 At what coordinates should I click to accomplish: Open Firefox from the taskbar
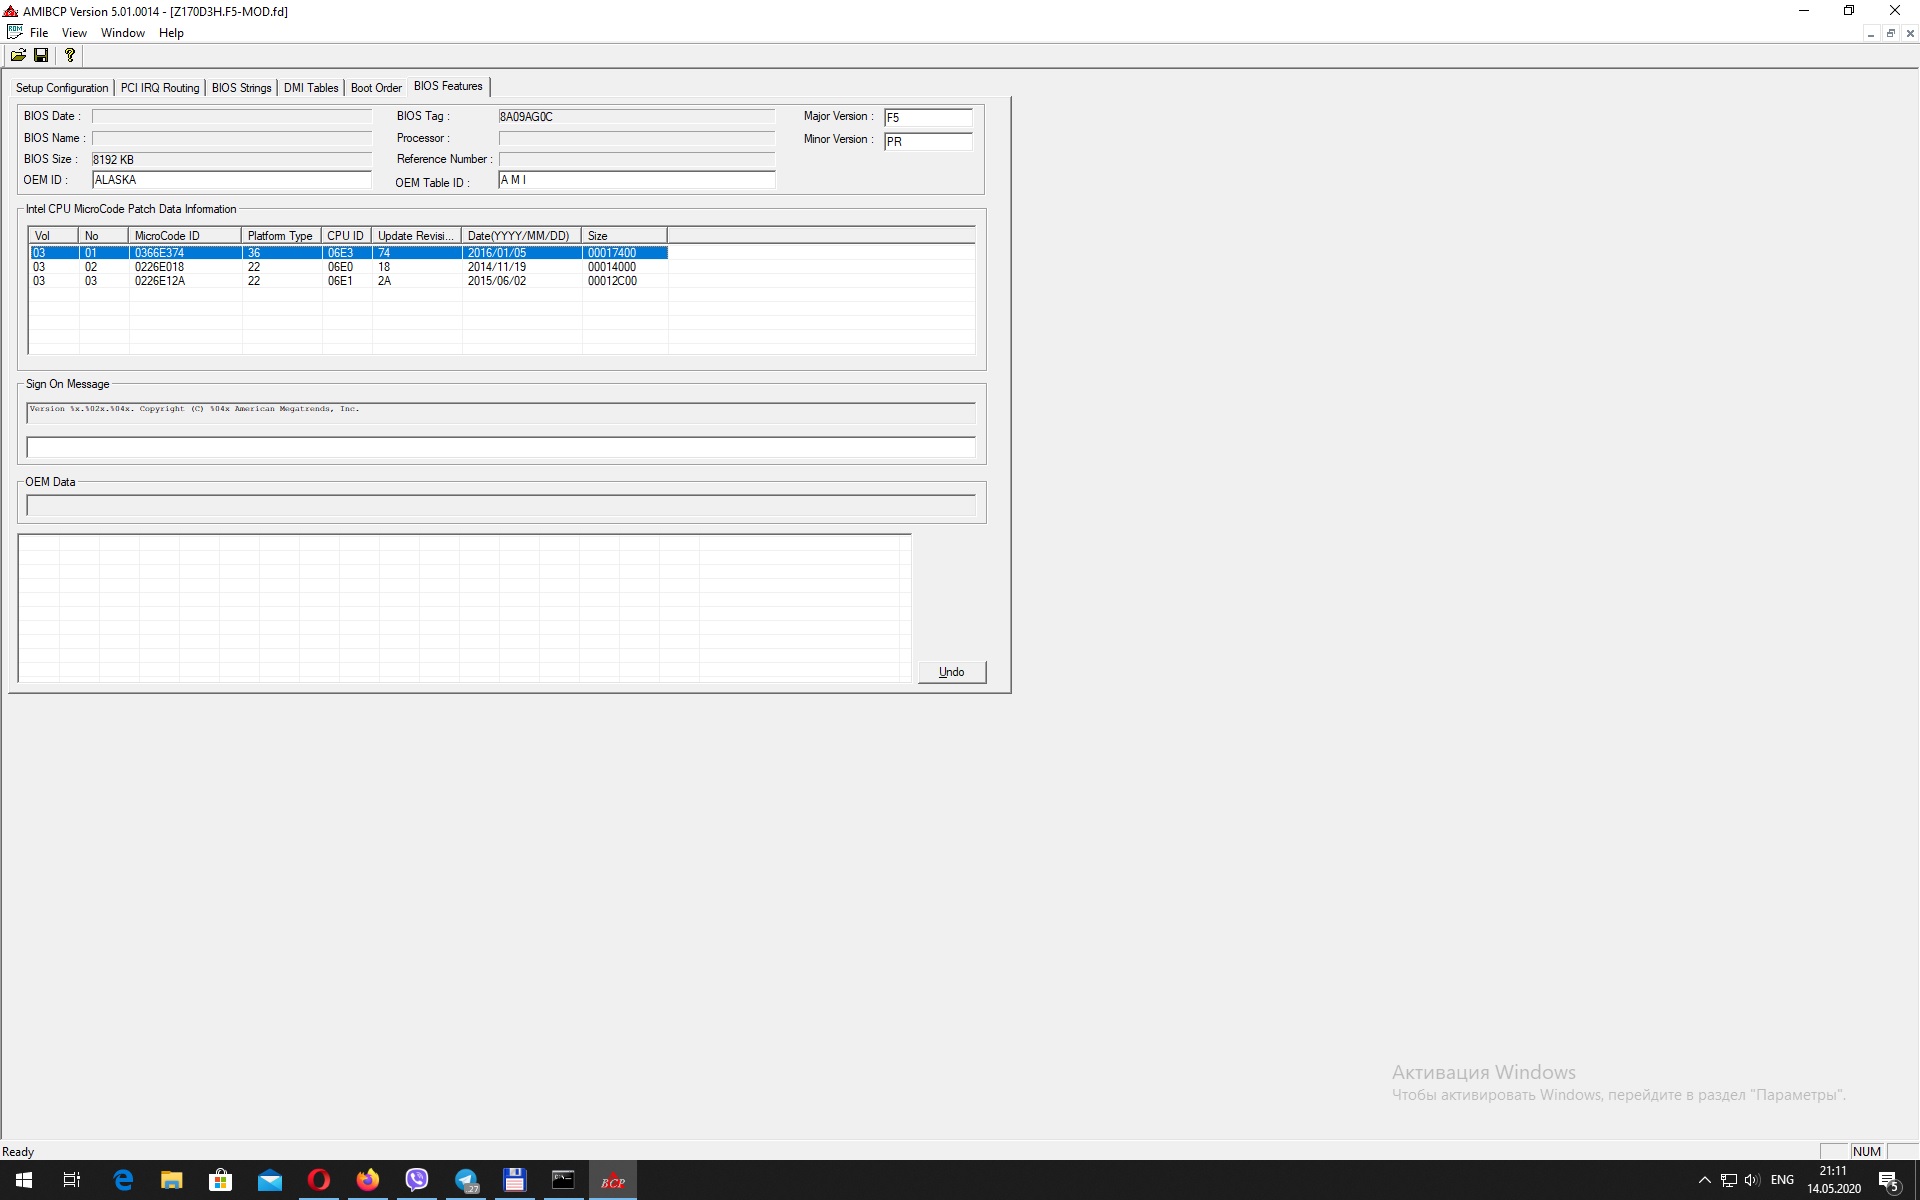[x=368, y=1180]
